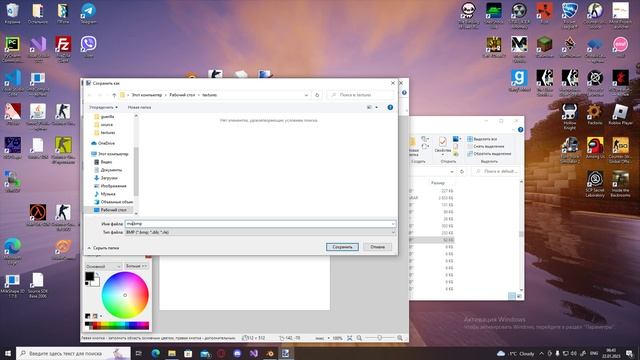Image resolution: width=640 pixels, height=360 pixels.
Task: Click the search field in the Explorer window
Action: coord(496,171)
